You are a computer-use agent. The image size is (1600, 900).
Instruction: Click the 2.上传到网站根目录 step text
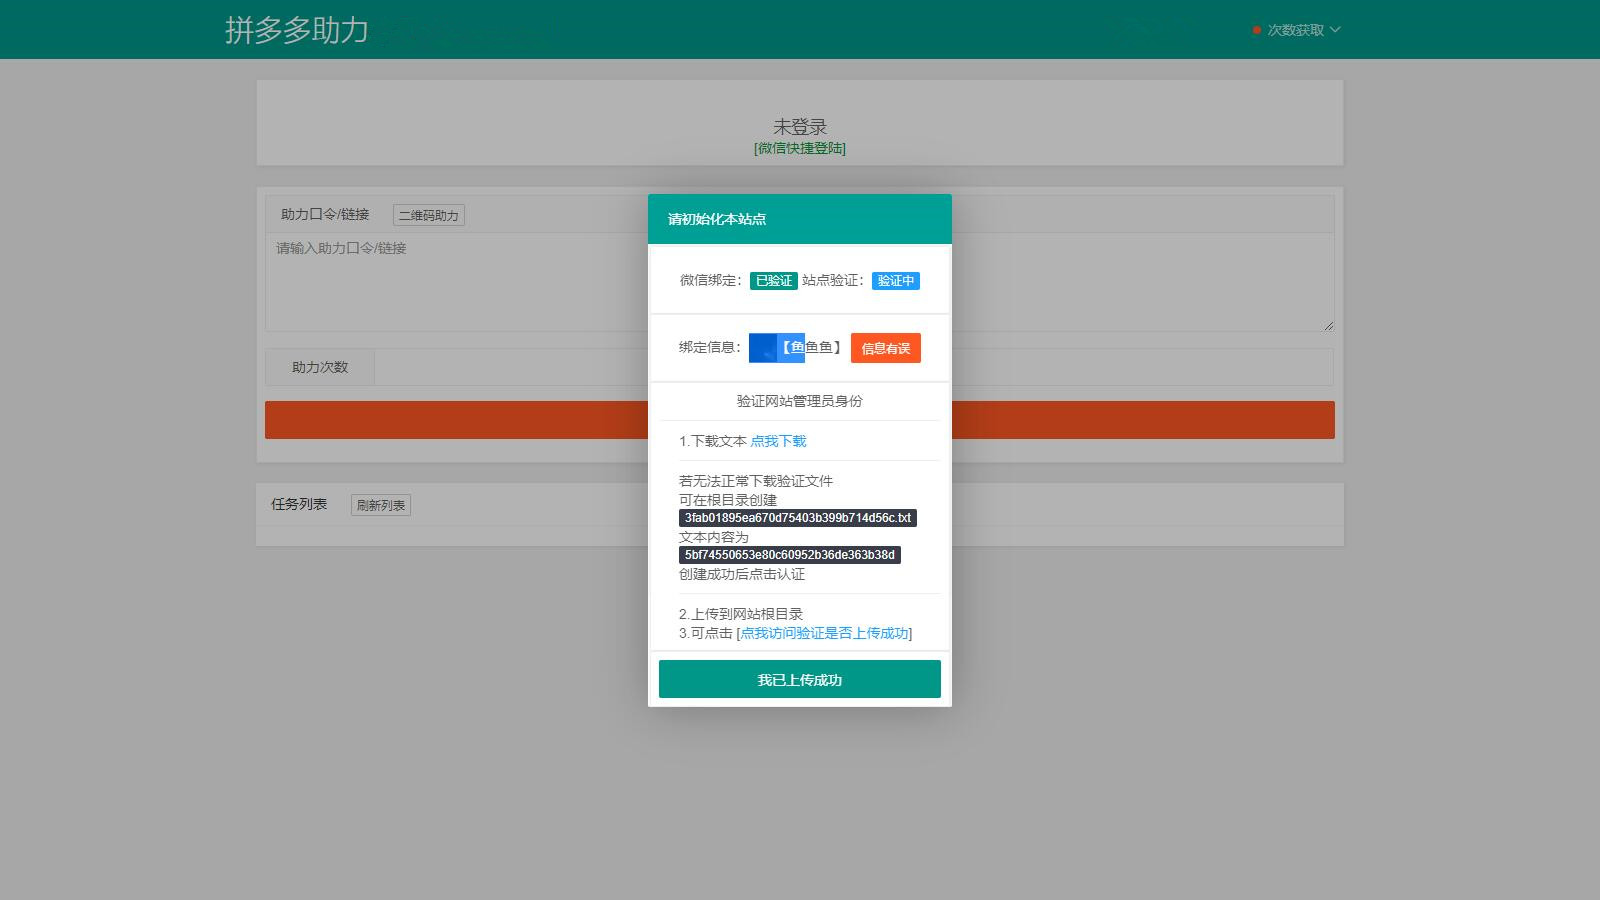[x=741, y=614]
